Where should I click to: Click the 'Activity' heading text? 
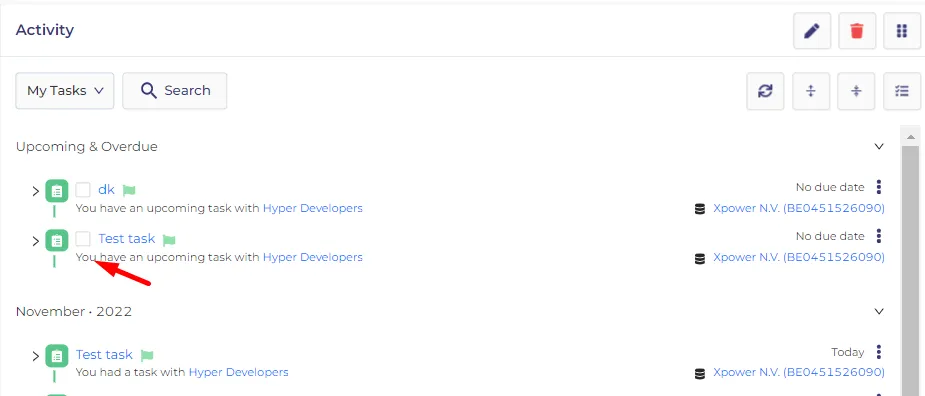pos(45,30)
